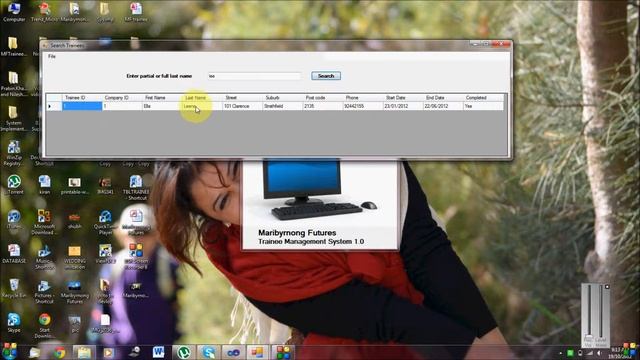Image resolution: width=640 pixels, height=360 pixels.
Task: Open the MFTrainee folder on desktop
Action: 13,46
